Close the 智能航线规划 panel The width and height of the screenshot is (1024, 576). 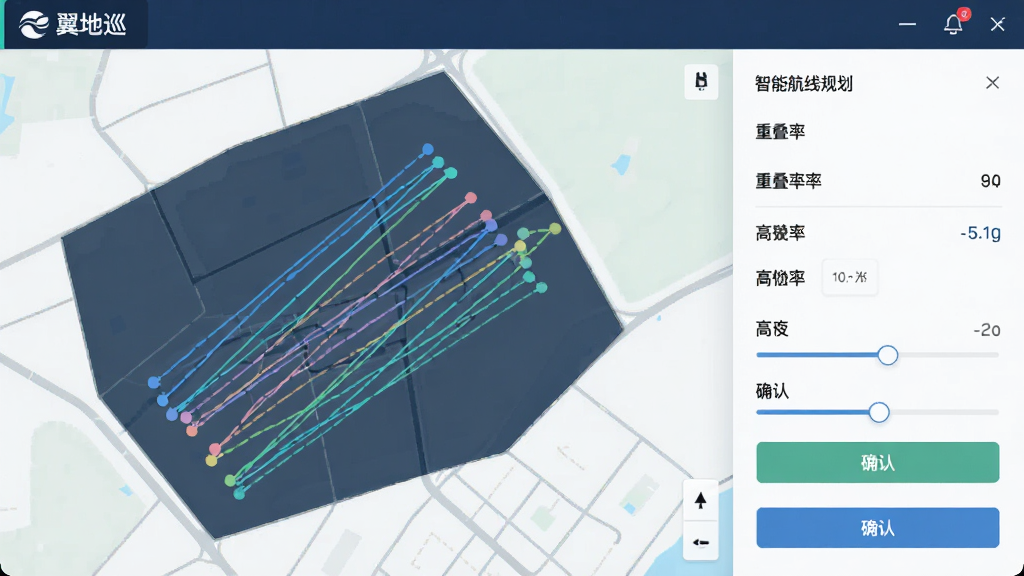point(993,83)
